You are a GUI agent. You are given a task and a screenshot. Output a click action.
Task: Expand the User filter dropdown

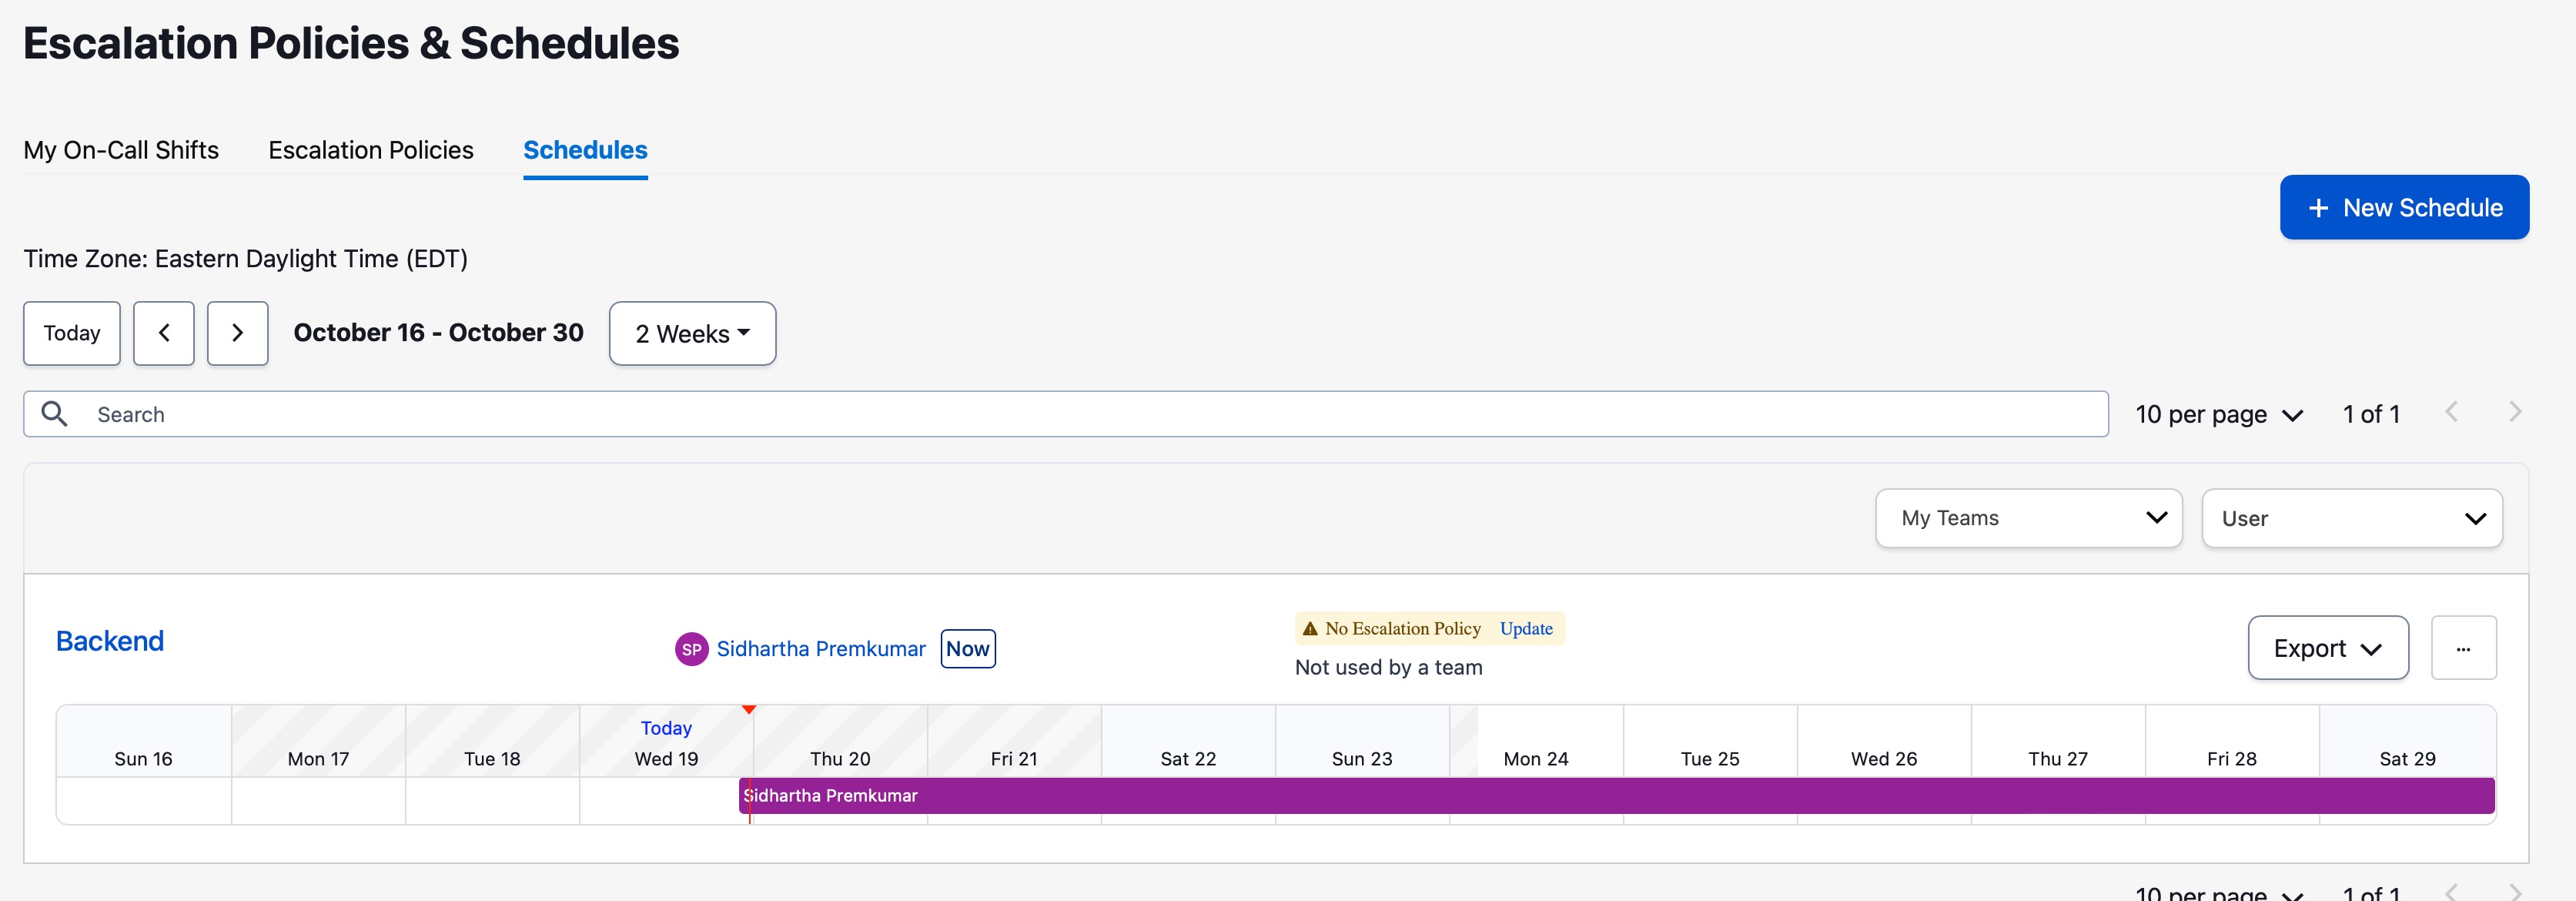2351,518
